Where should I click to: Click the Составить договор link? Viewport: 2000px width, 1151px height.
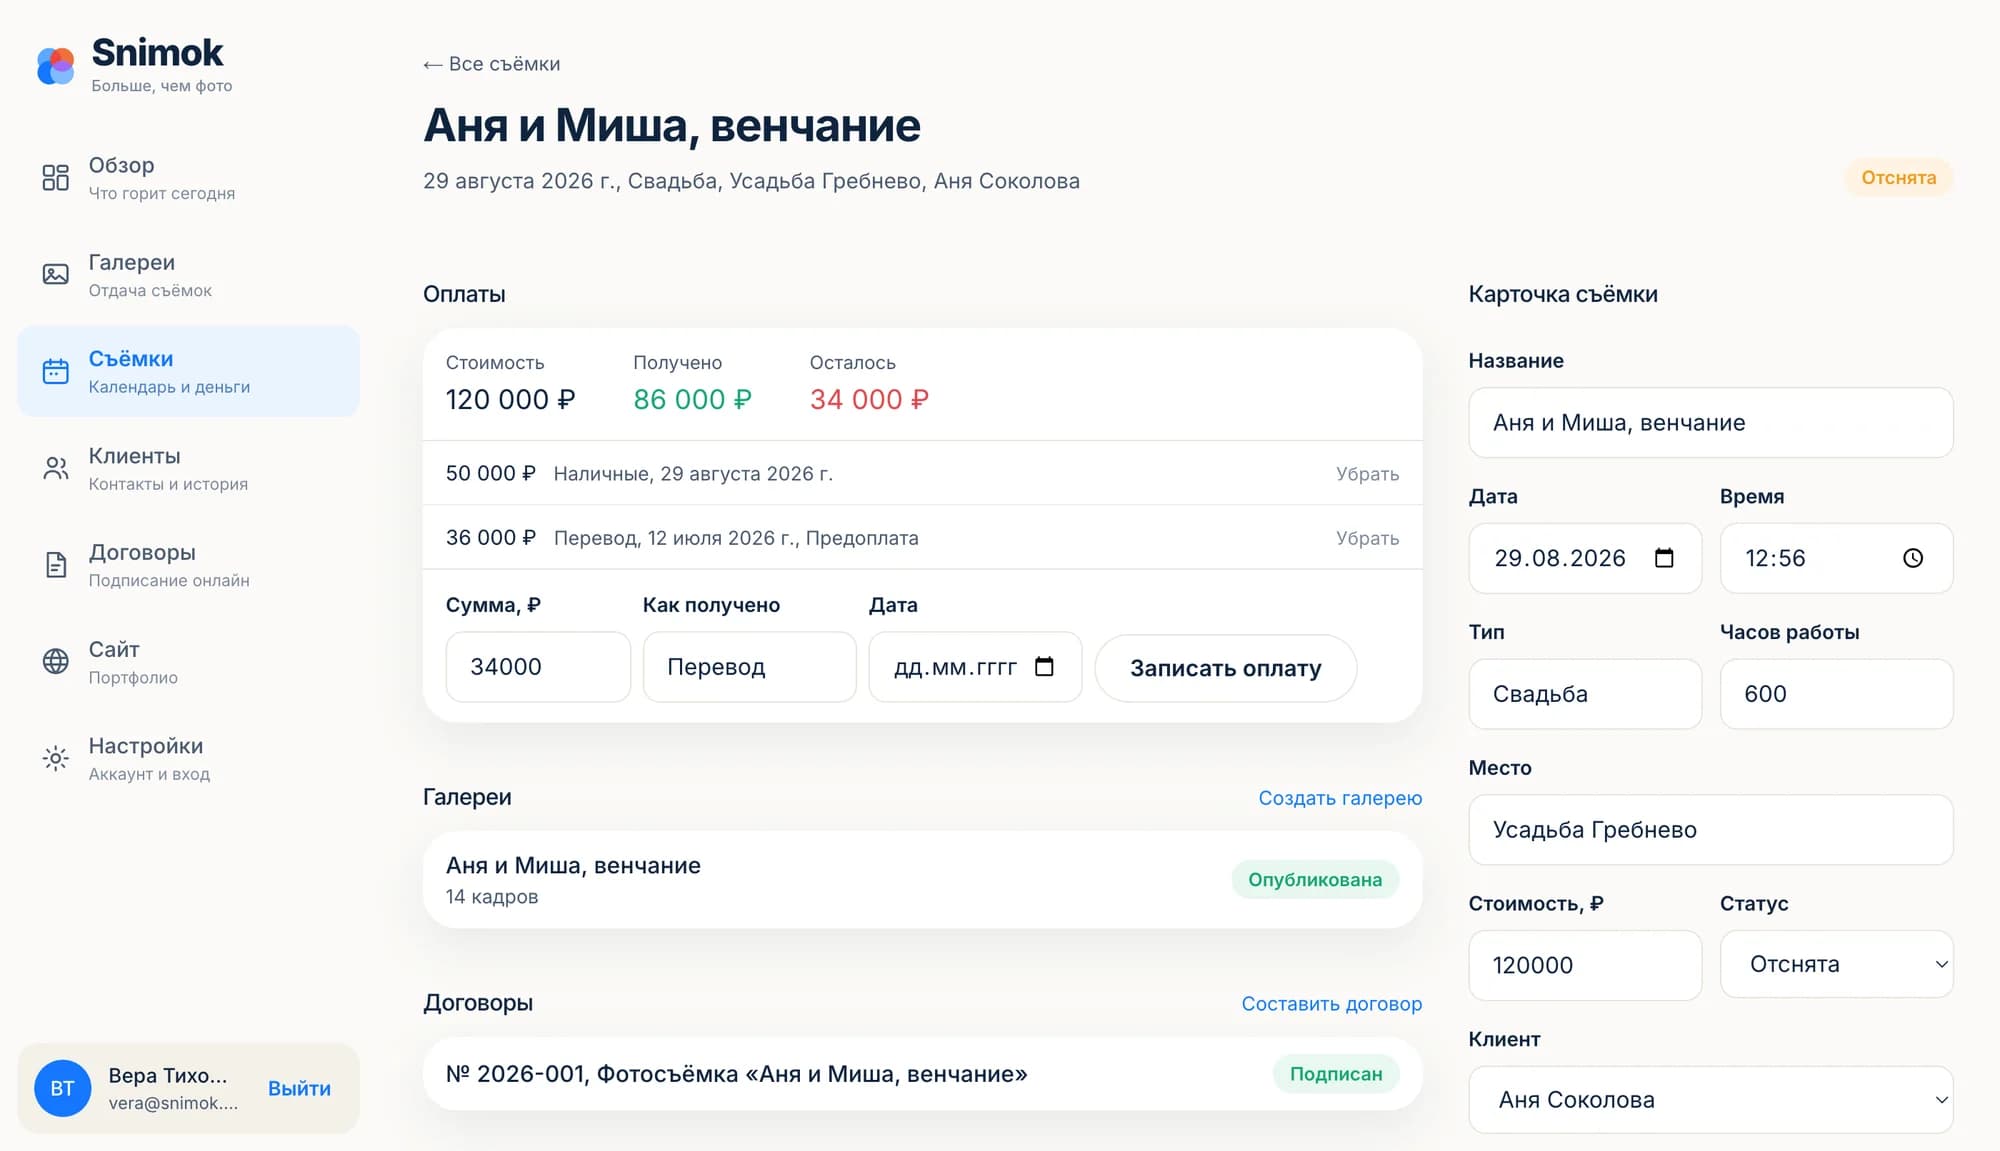click(x=1331, y=1004)
